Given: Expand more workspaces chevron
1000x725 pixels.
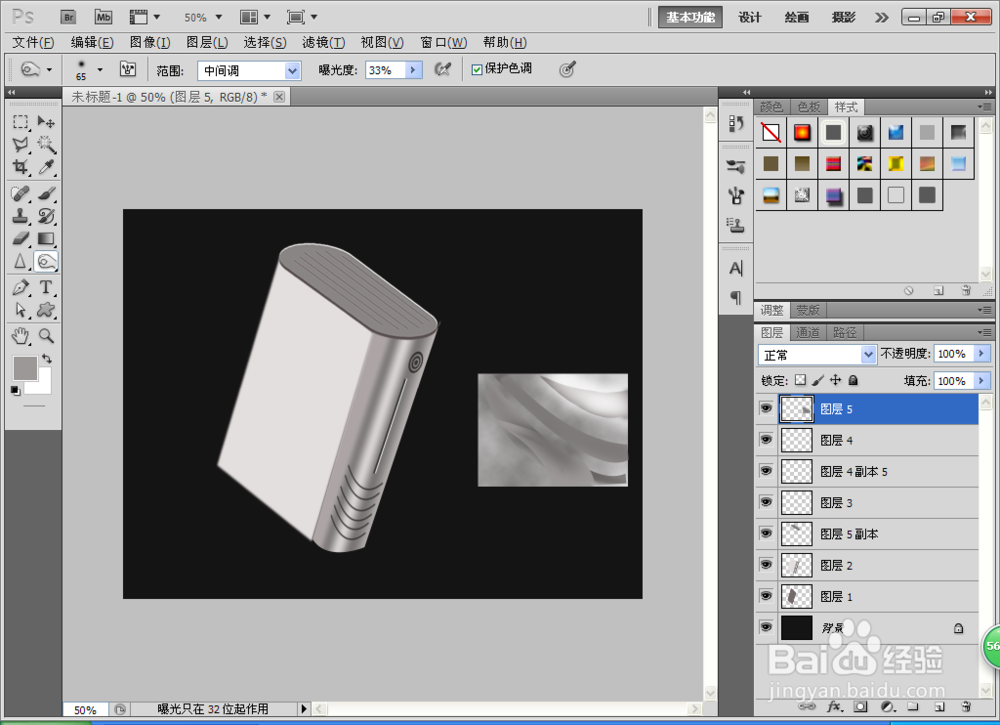Looking at the screenshot, I should (881, 17).
